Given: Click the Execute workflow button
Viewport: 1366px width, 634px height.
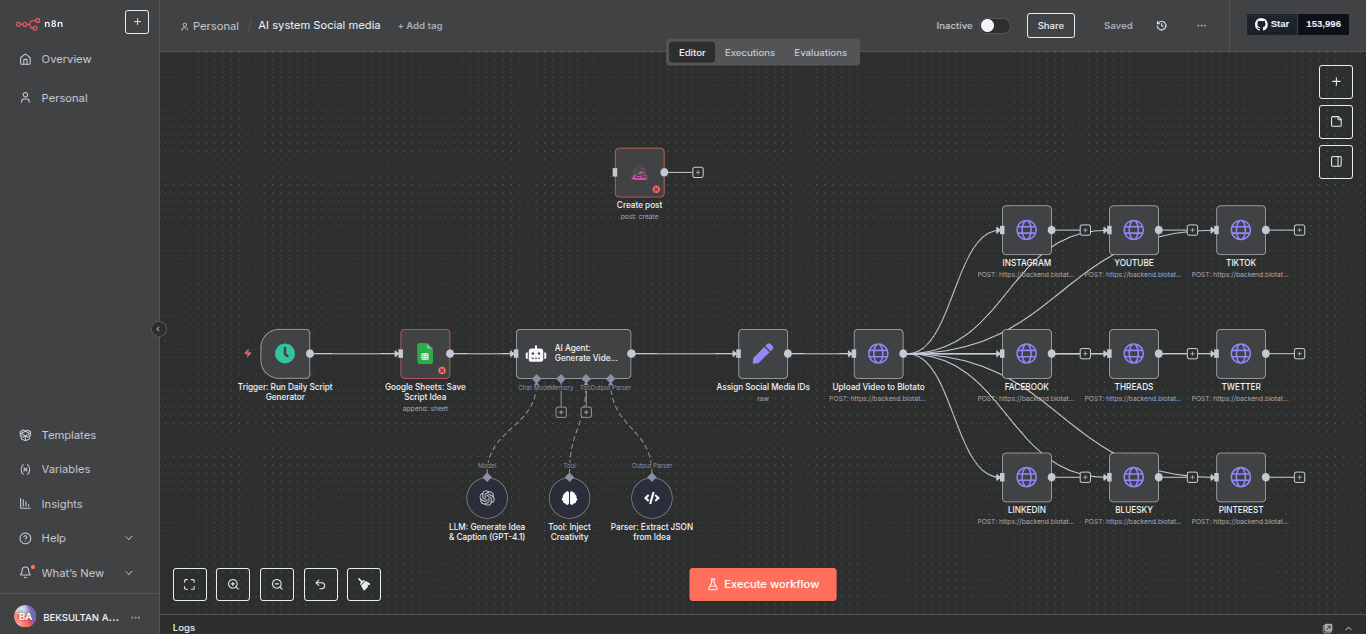Looking at the screenshot, I should [762, 584].
